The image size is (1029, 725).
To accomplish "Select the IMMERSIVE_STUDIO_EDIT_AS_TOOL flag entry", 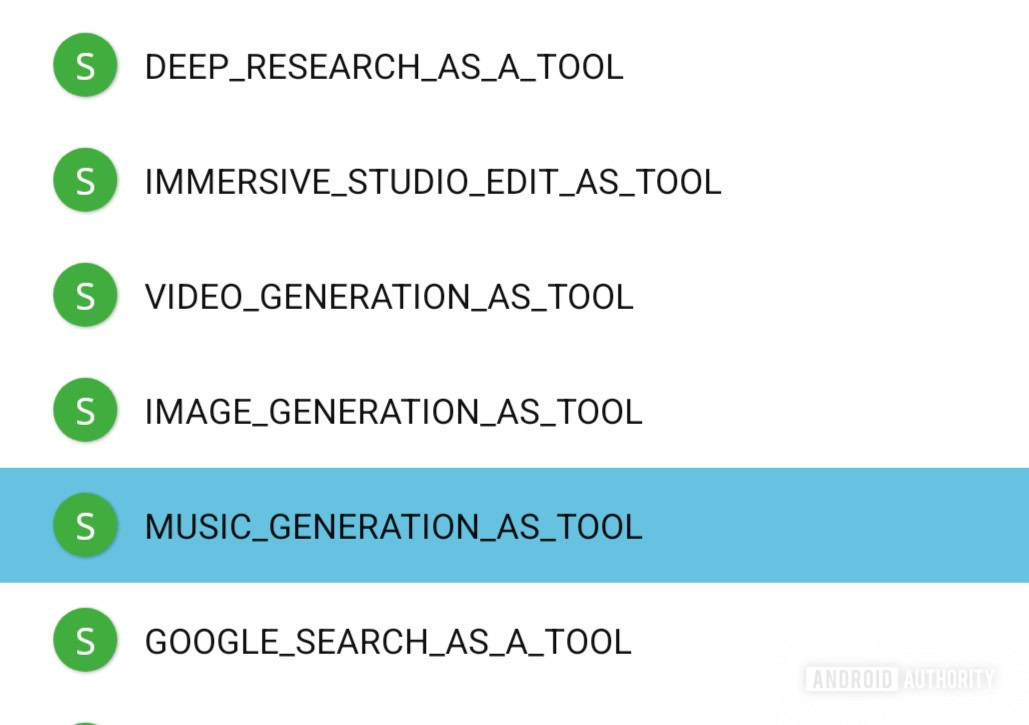I will (x=432, y=181).
